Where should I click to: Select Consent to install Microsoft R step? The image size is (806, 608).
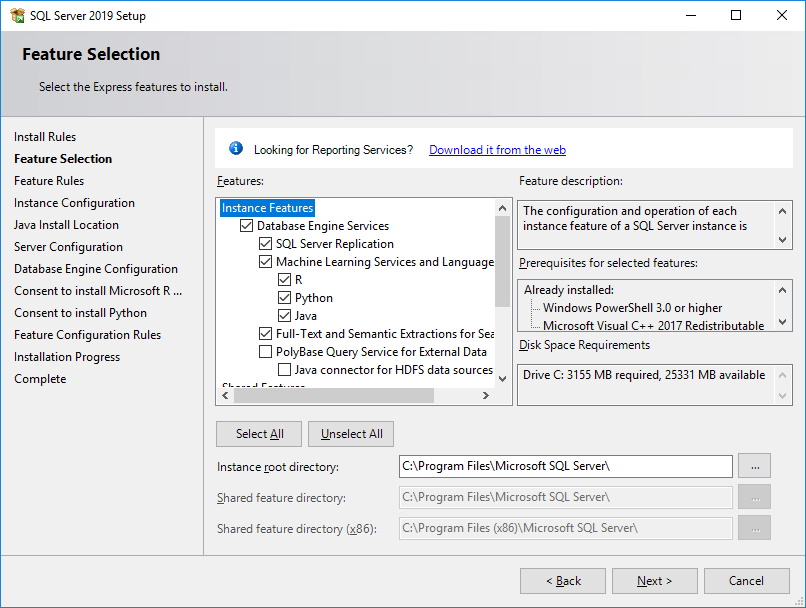click(98, 291)
